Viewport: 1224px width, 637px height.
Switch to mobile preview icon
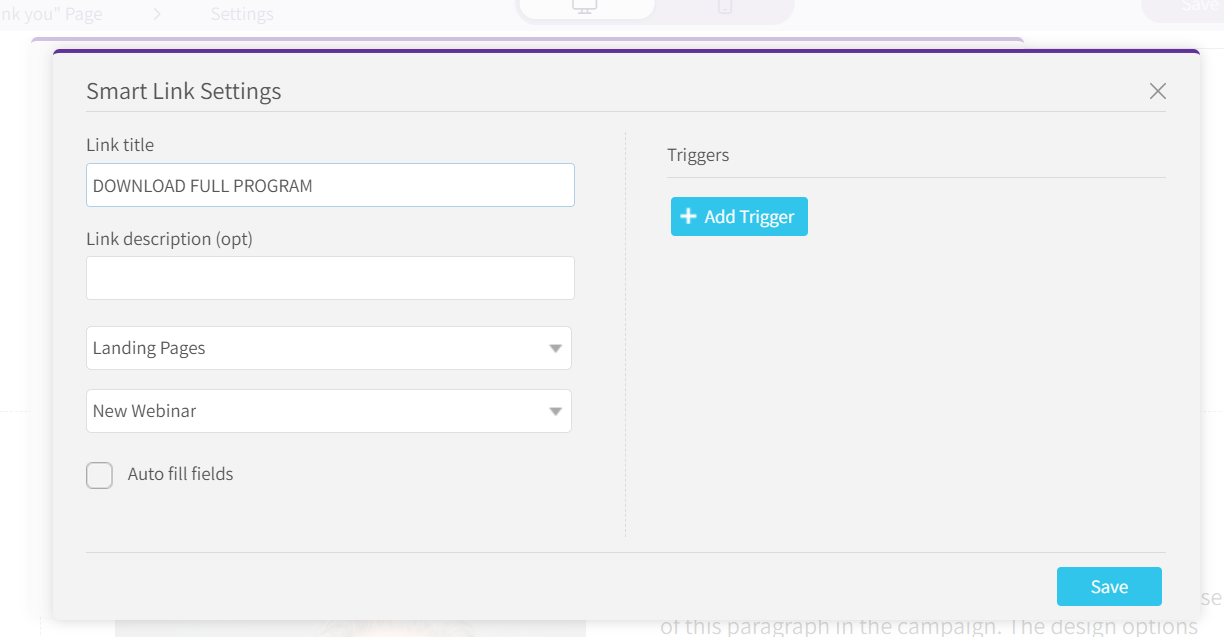[725, 7]
